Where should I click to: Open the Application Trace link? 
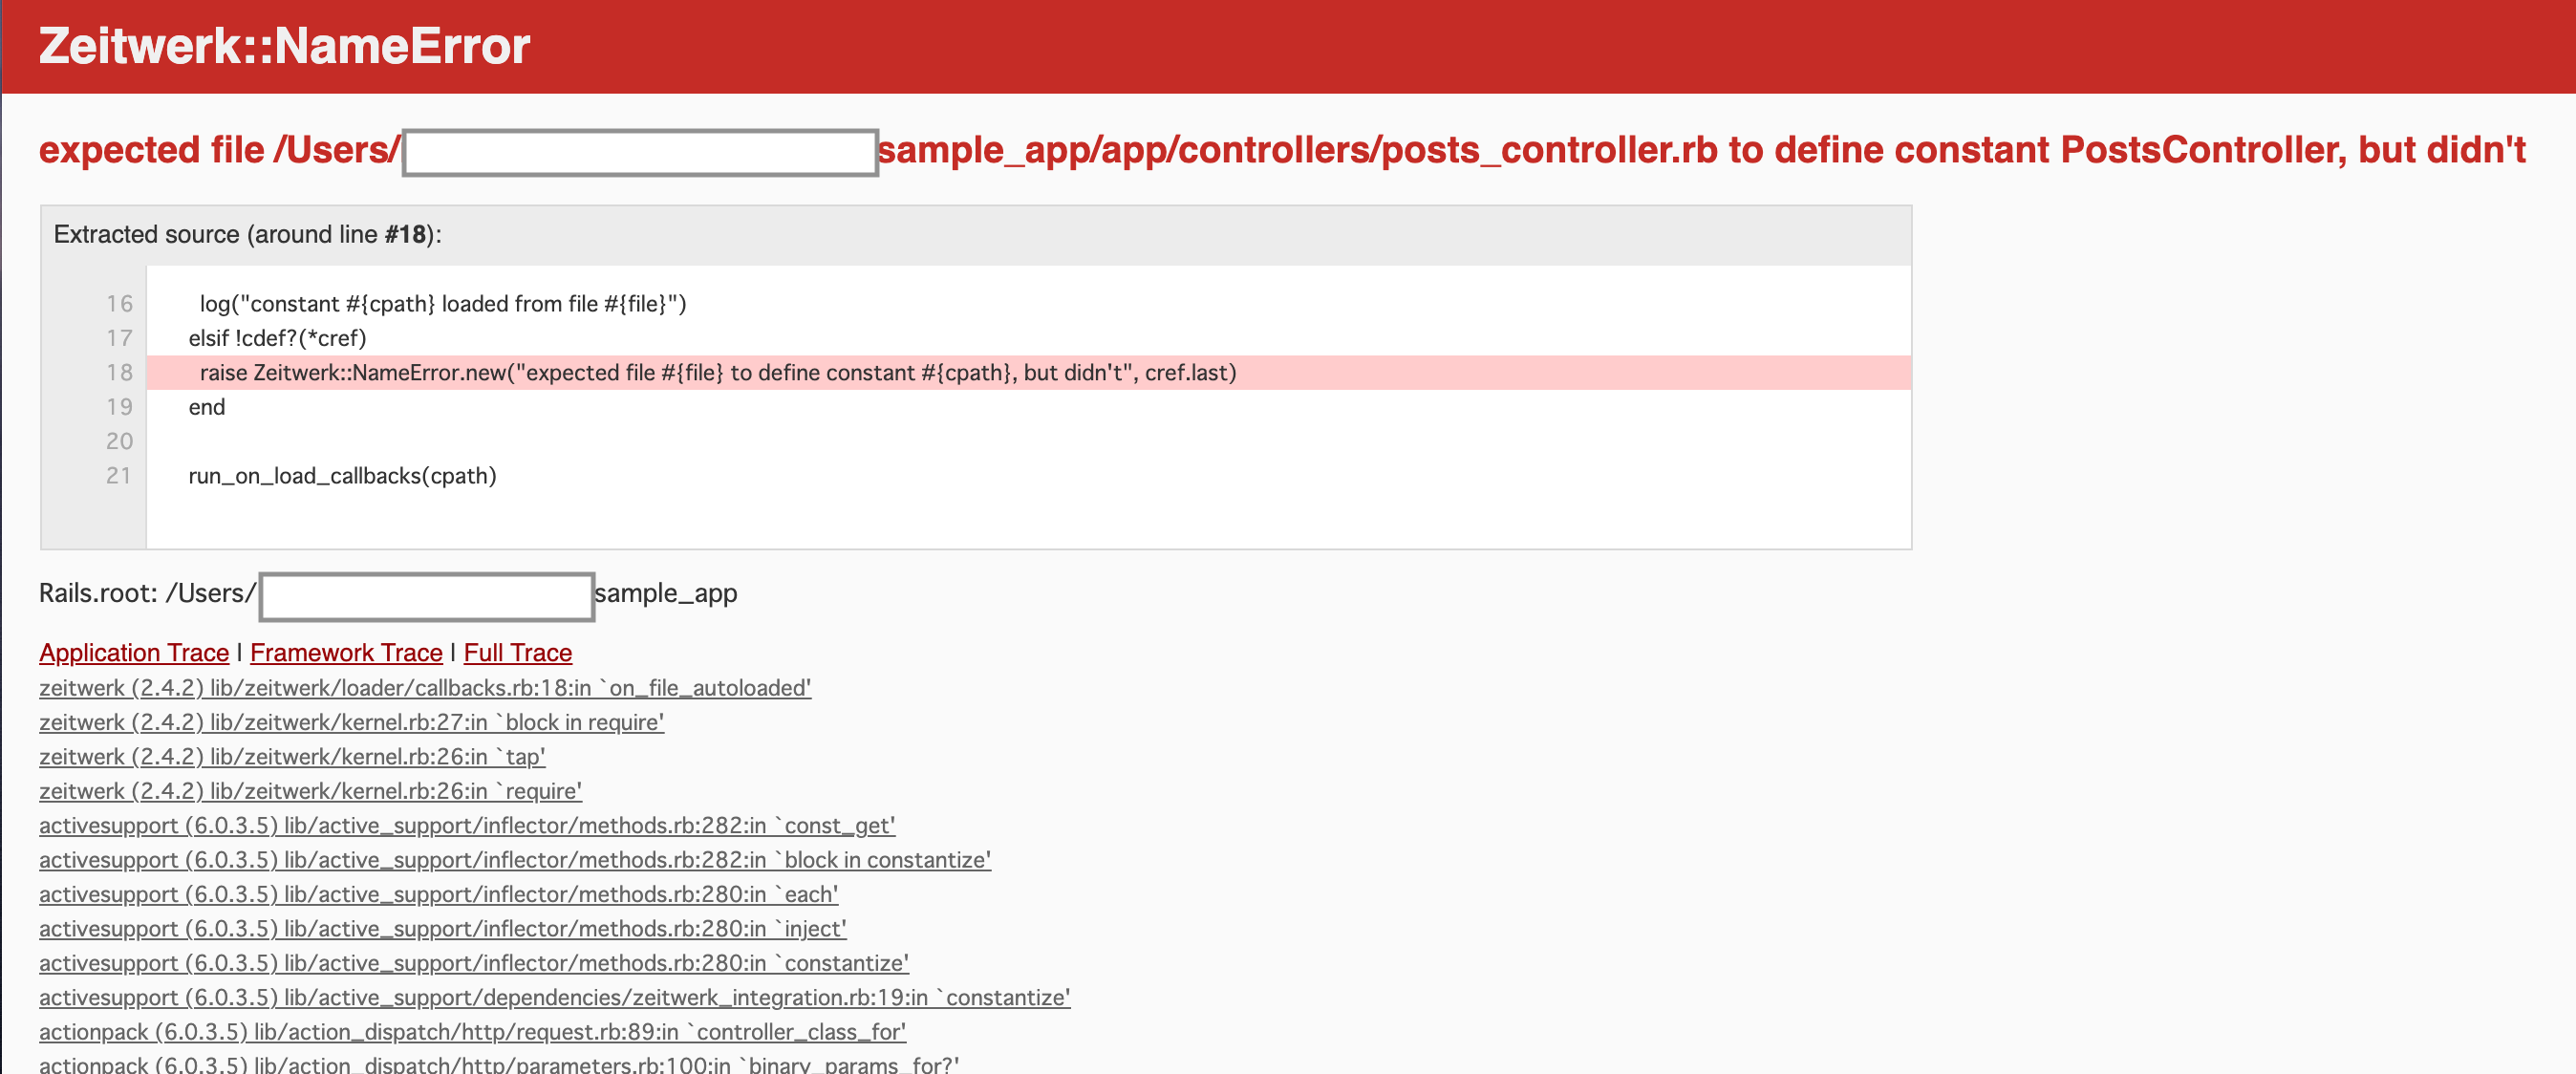click(x=134, y=653)
